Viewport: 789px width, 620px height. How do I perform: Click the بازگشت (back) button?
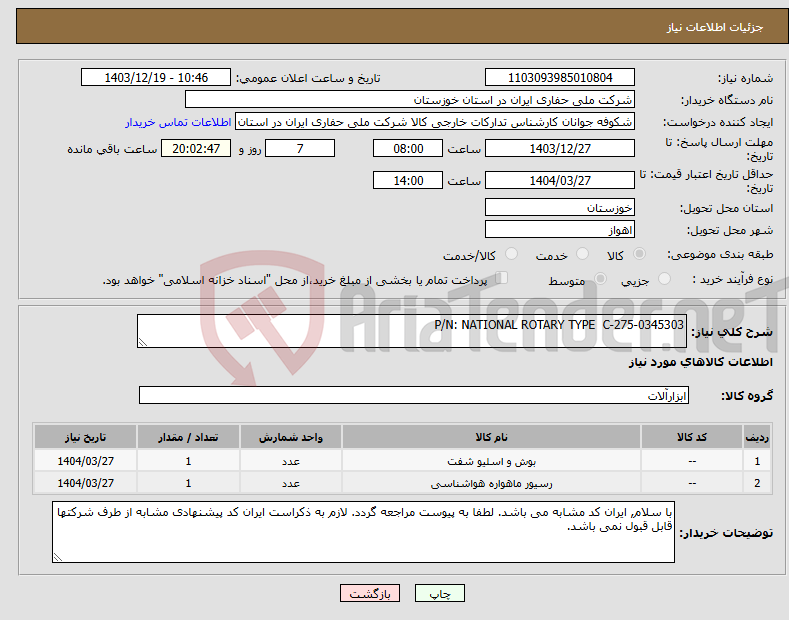tap(370, 593)
